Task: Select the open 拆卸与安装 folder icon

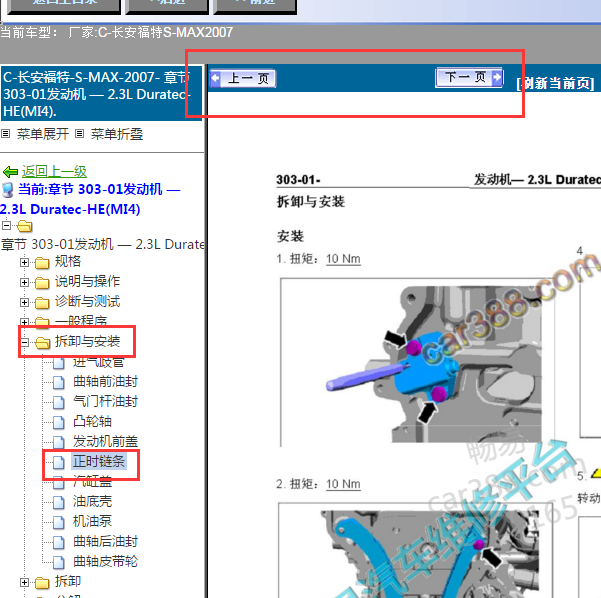Action: point(43,342)
